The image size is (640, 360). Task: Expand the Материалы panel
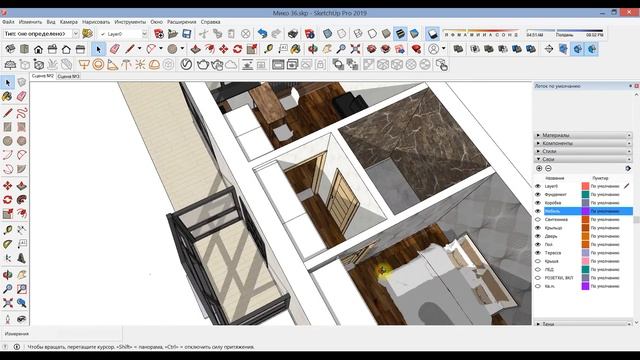point(583,135)
